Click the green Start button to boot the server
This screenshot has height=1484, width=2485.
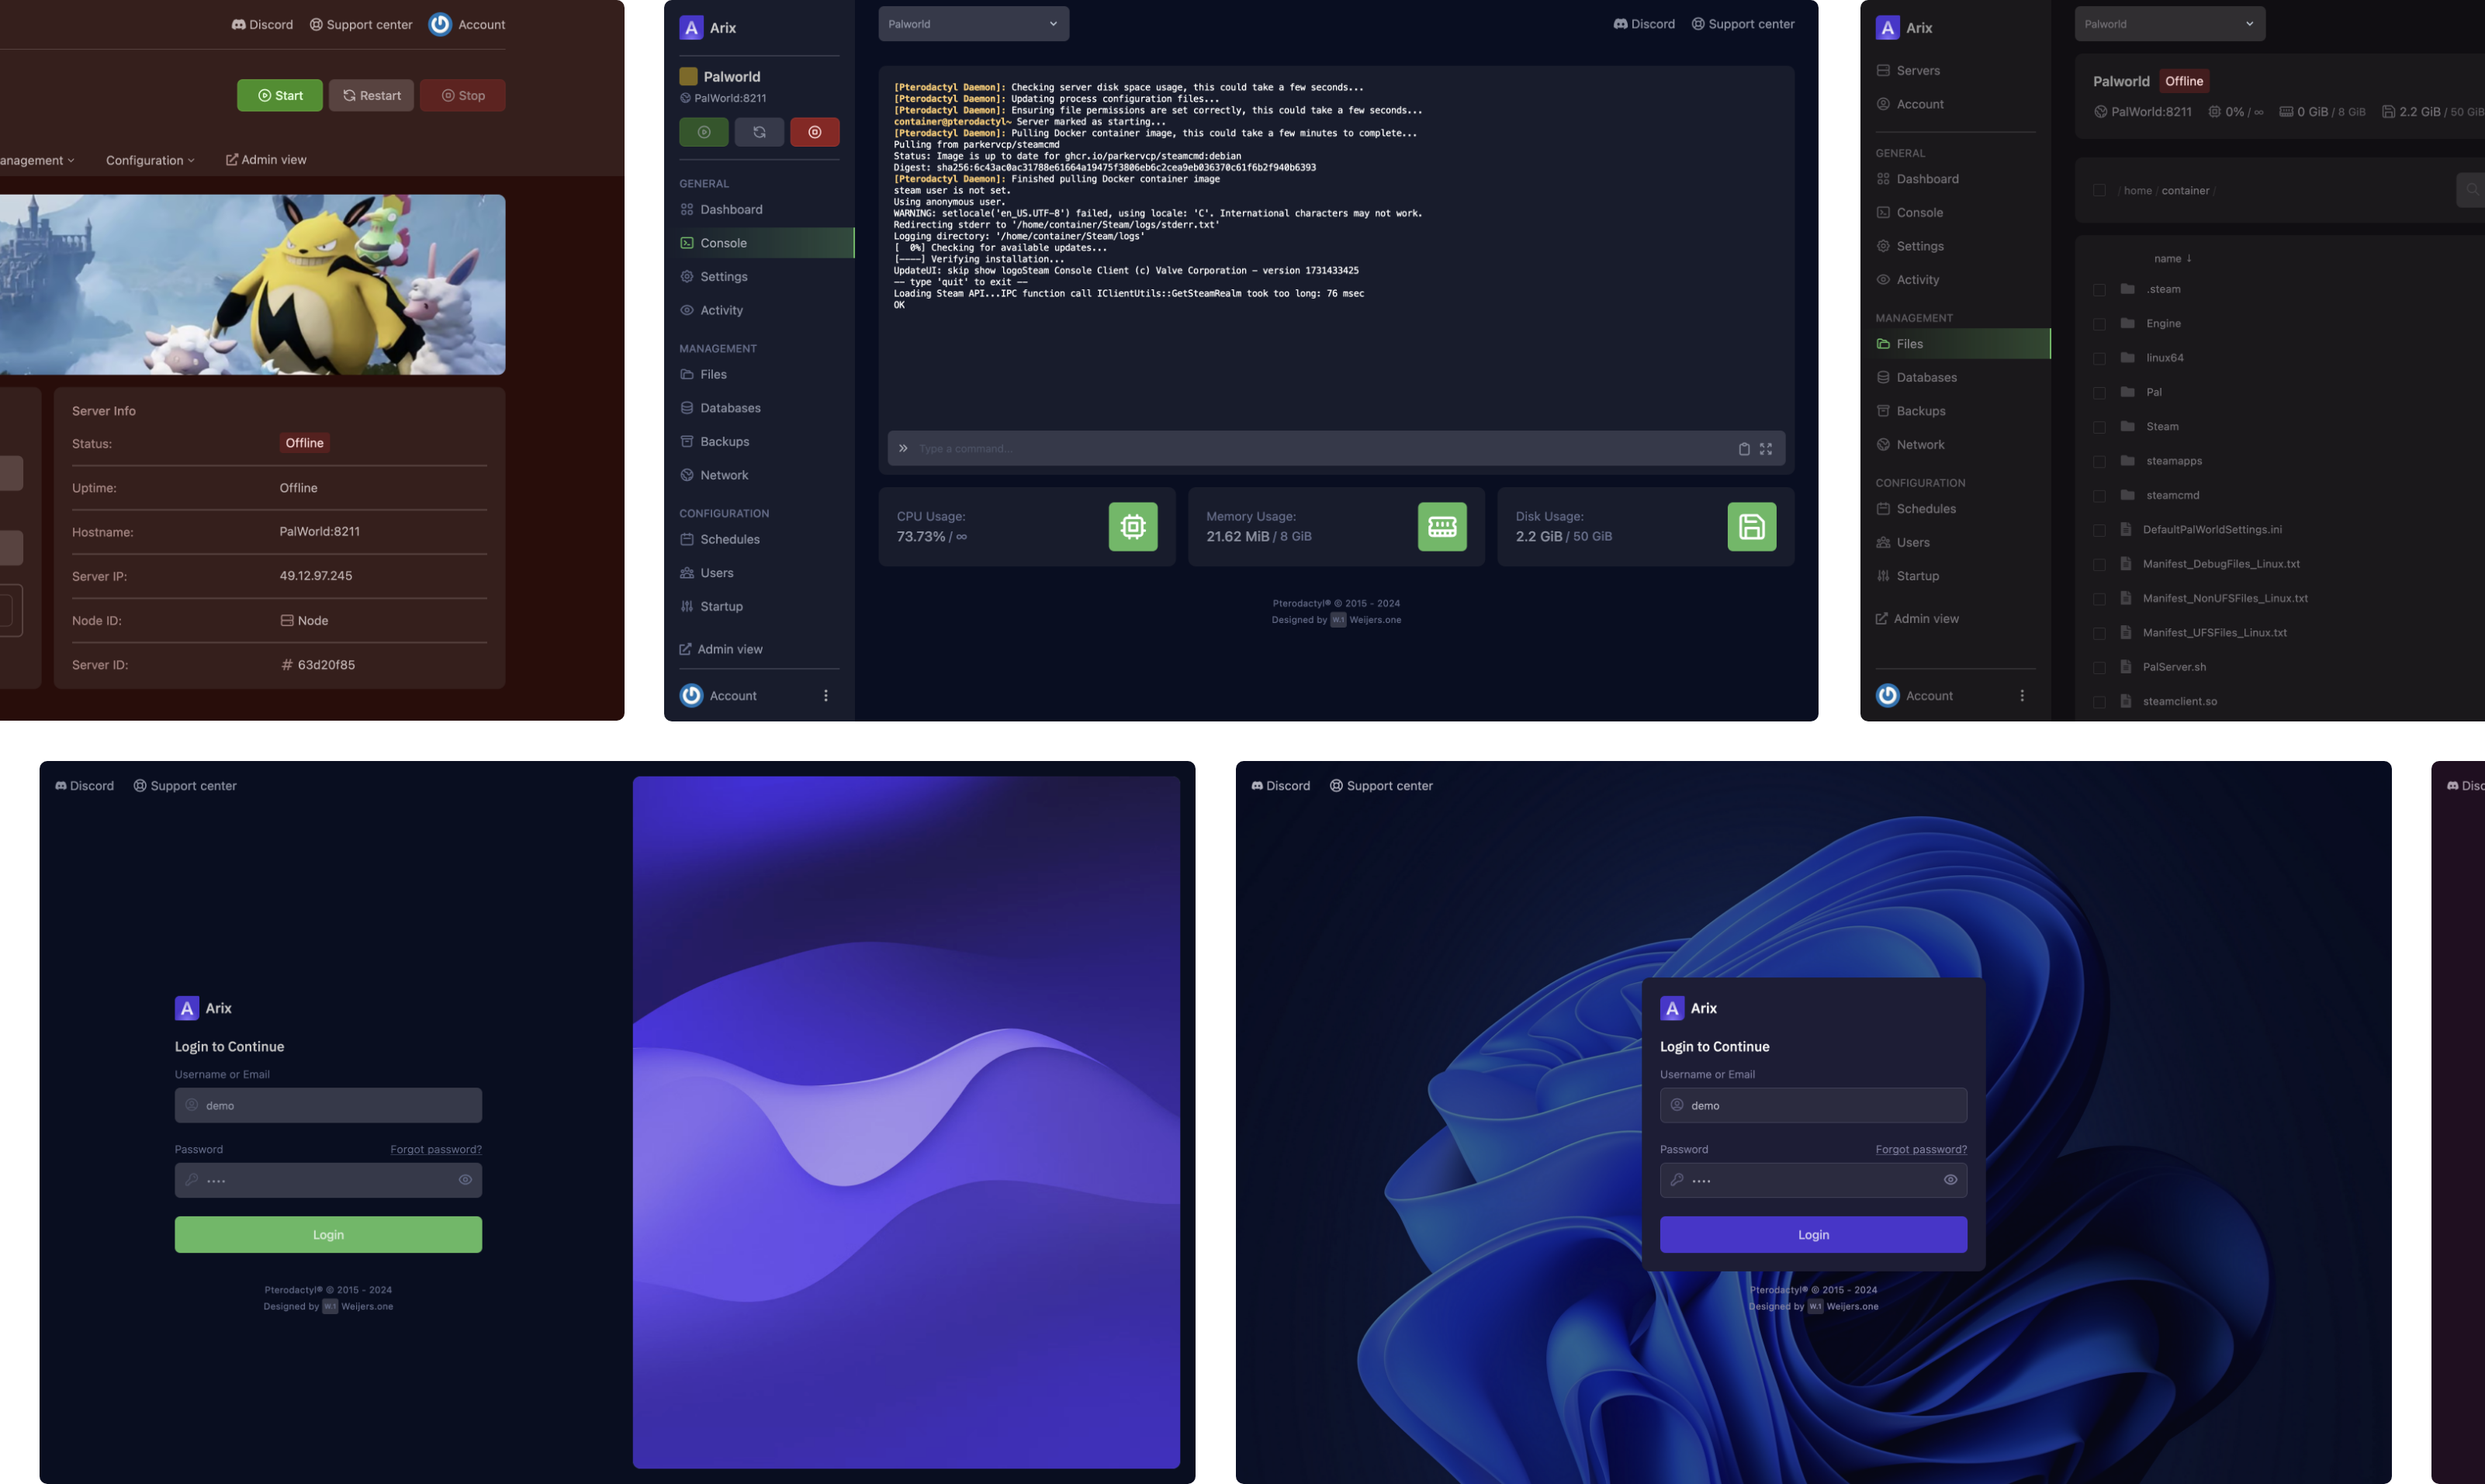(280, 95)
